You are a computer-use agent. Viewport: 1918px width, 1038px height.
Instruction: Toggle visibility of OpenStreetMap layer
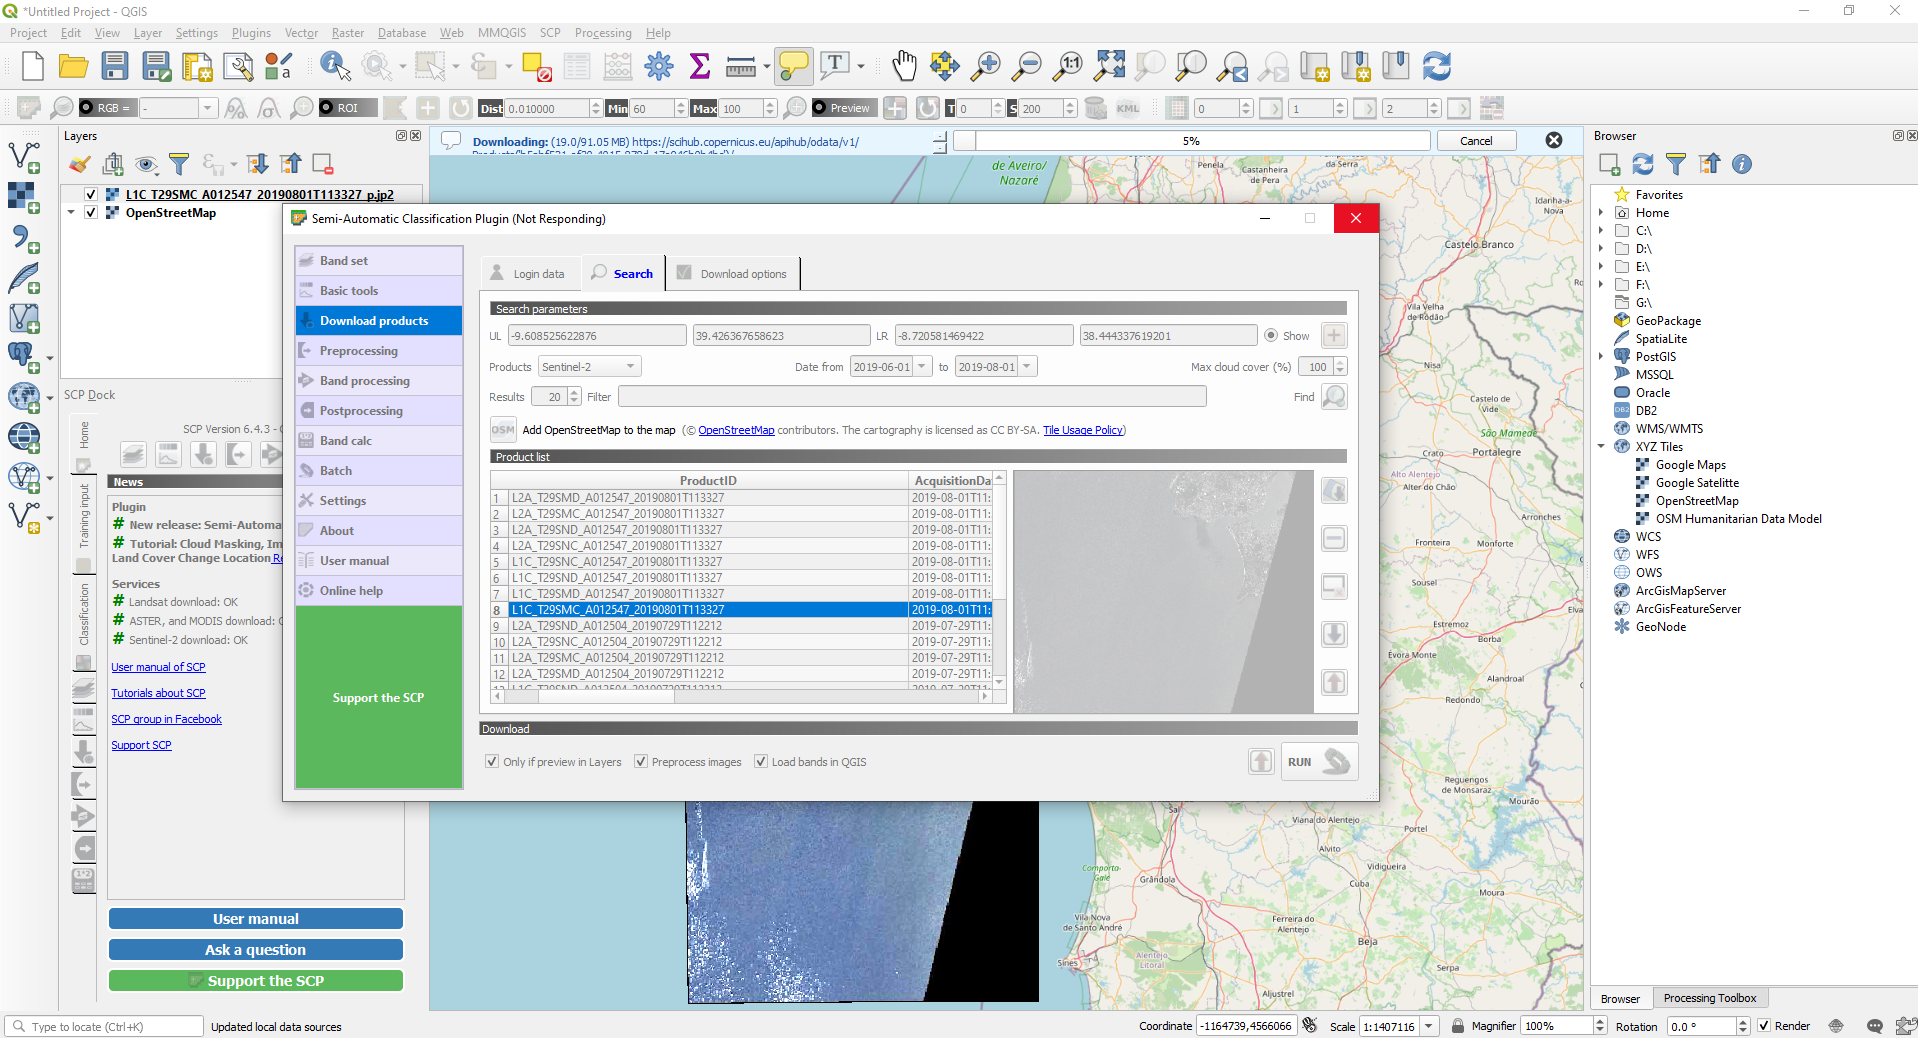tap(91, 213)
